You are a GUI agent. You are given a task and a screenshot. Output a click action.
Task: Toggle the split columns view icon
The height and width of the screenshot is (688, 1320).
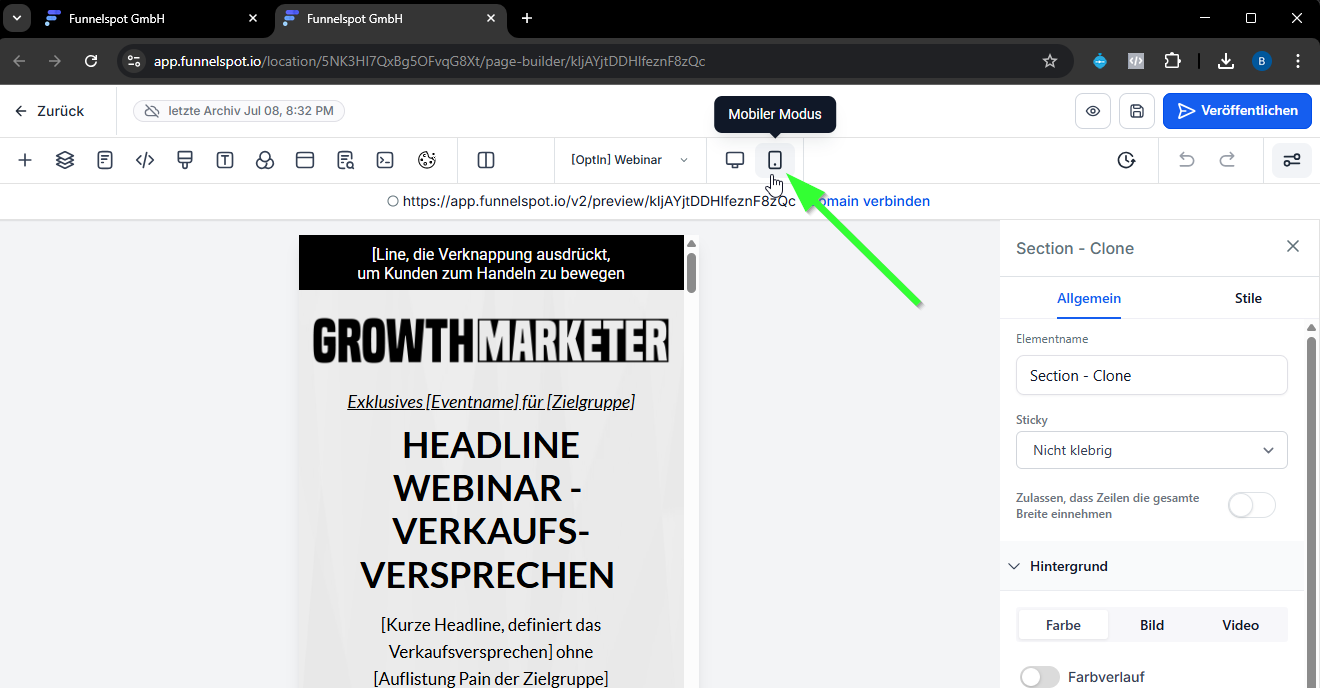pyautogui.click(x=486, y=160)
